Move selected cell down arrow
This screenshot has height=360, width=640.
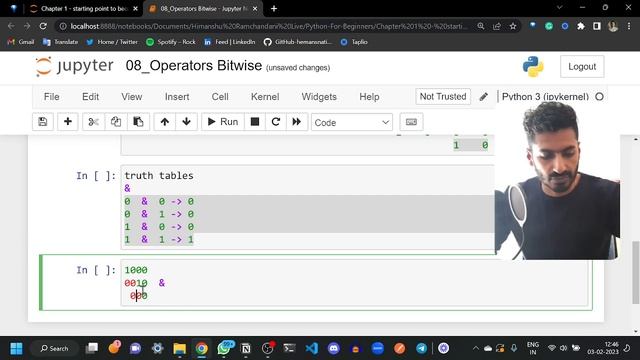pos(187,122)
